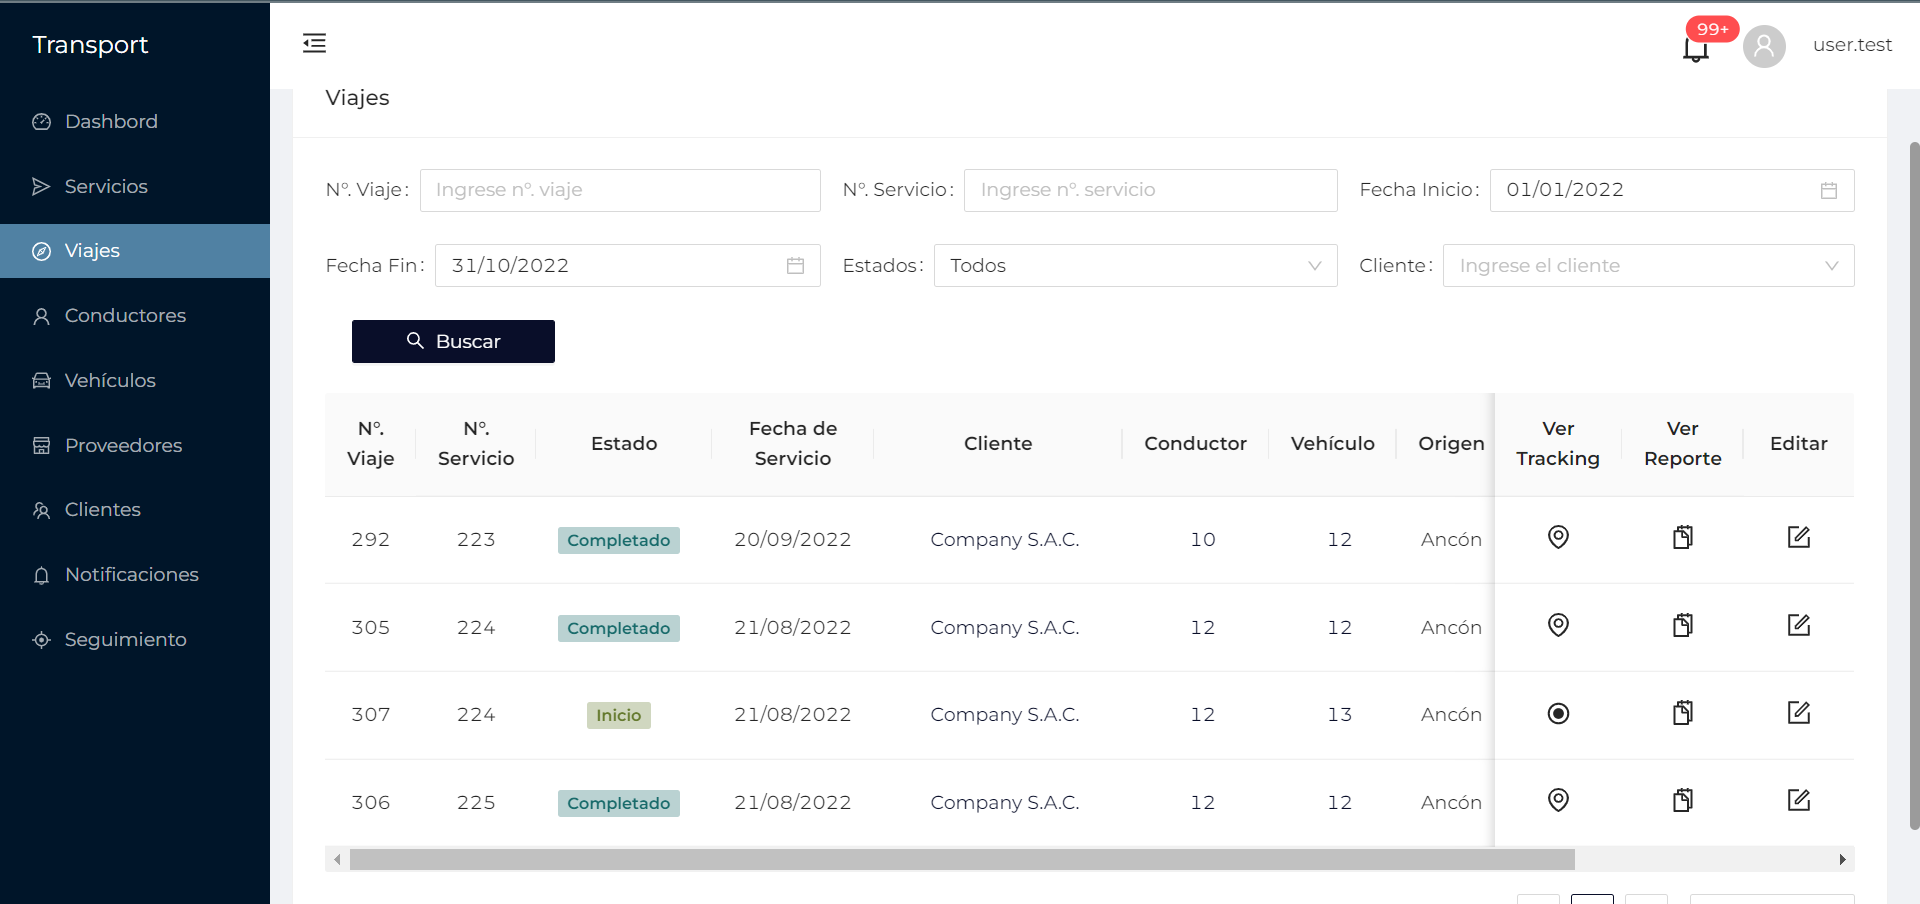Click the Estado column header
This screenshot has height=904, width=1920.
click(x=624, y=444)
